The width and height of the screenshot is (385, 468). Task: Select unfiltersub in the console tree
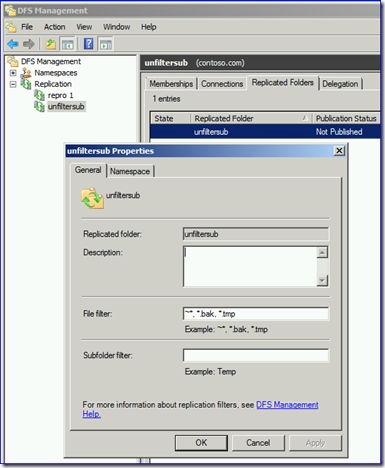pyautogui.click(x=66, y=107)
